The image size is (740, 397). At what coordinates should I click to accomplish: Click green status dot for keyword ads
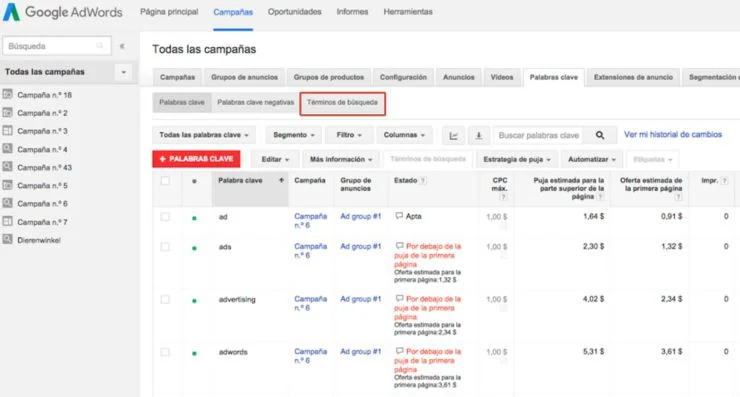point(194,248)
